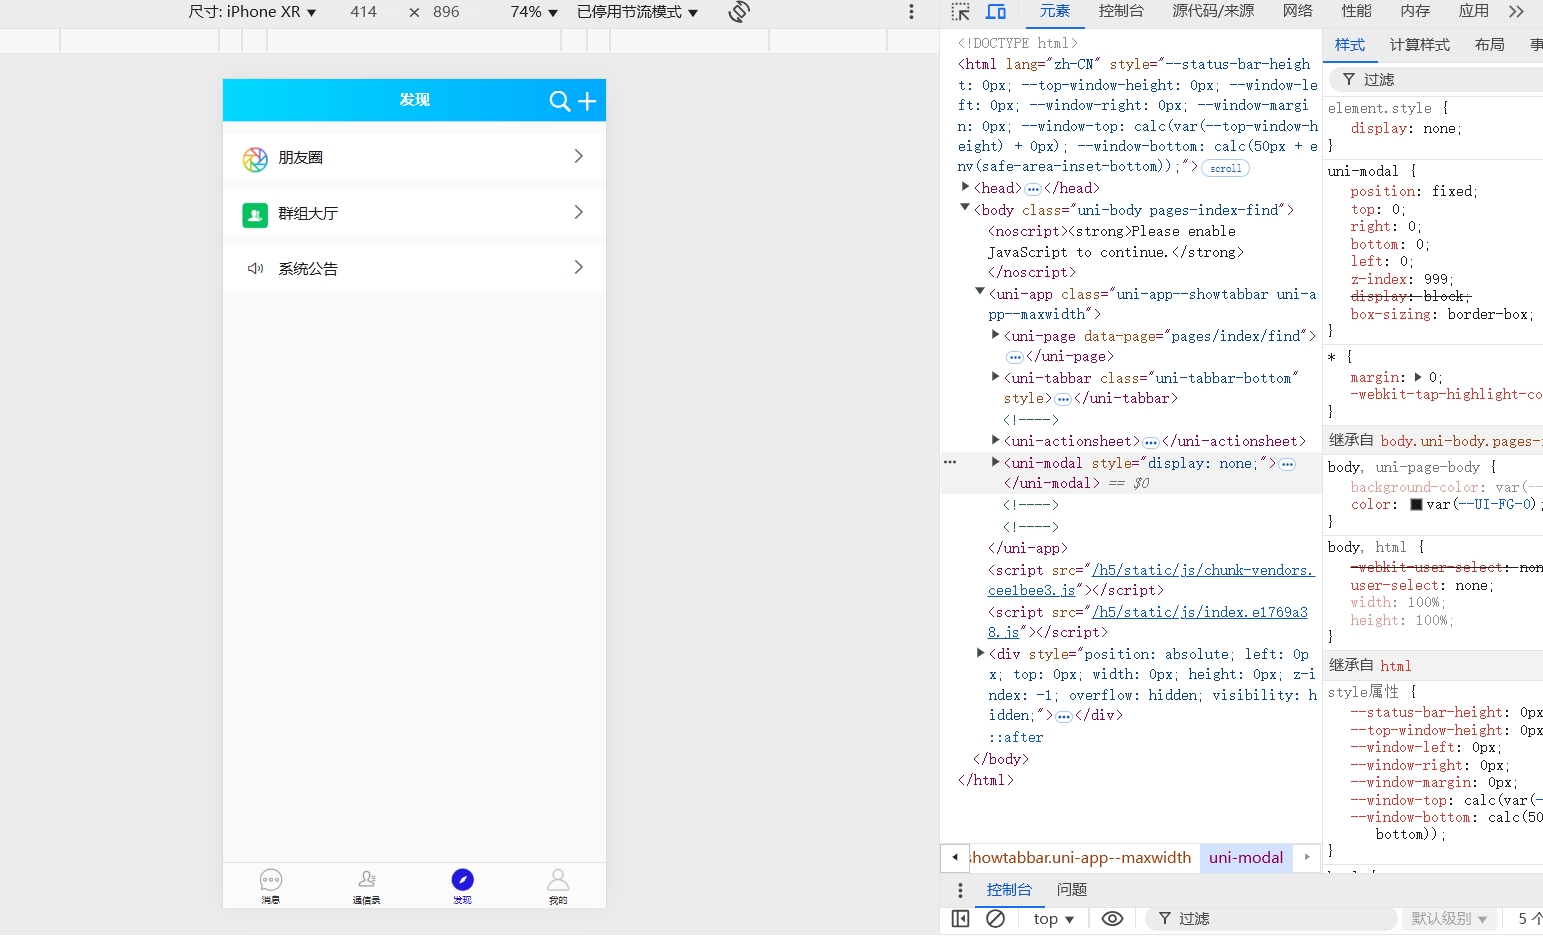The width and height of the screenshot is (1543, 936).
Task: Expand the uni-modal element node
Action: point(995,462)
